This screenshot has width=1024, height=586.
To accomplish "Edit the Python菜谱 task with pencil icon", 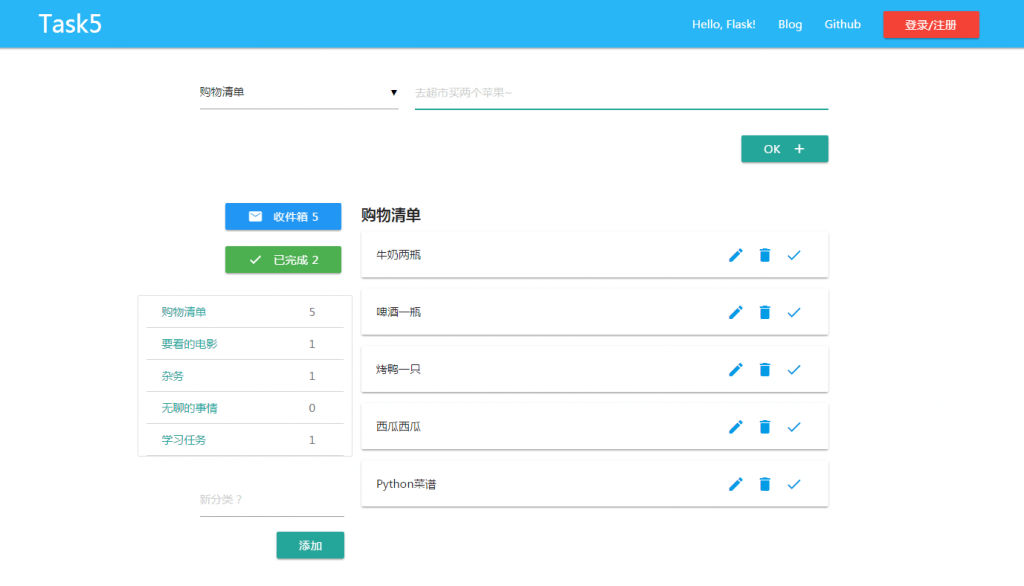I will [735, 484].
